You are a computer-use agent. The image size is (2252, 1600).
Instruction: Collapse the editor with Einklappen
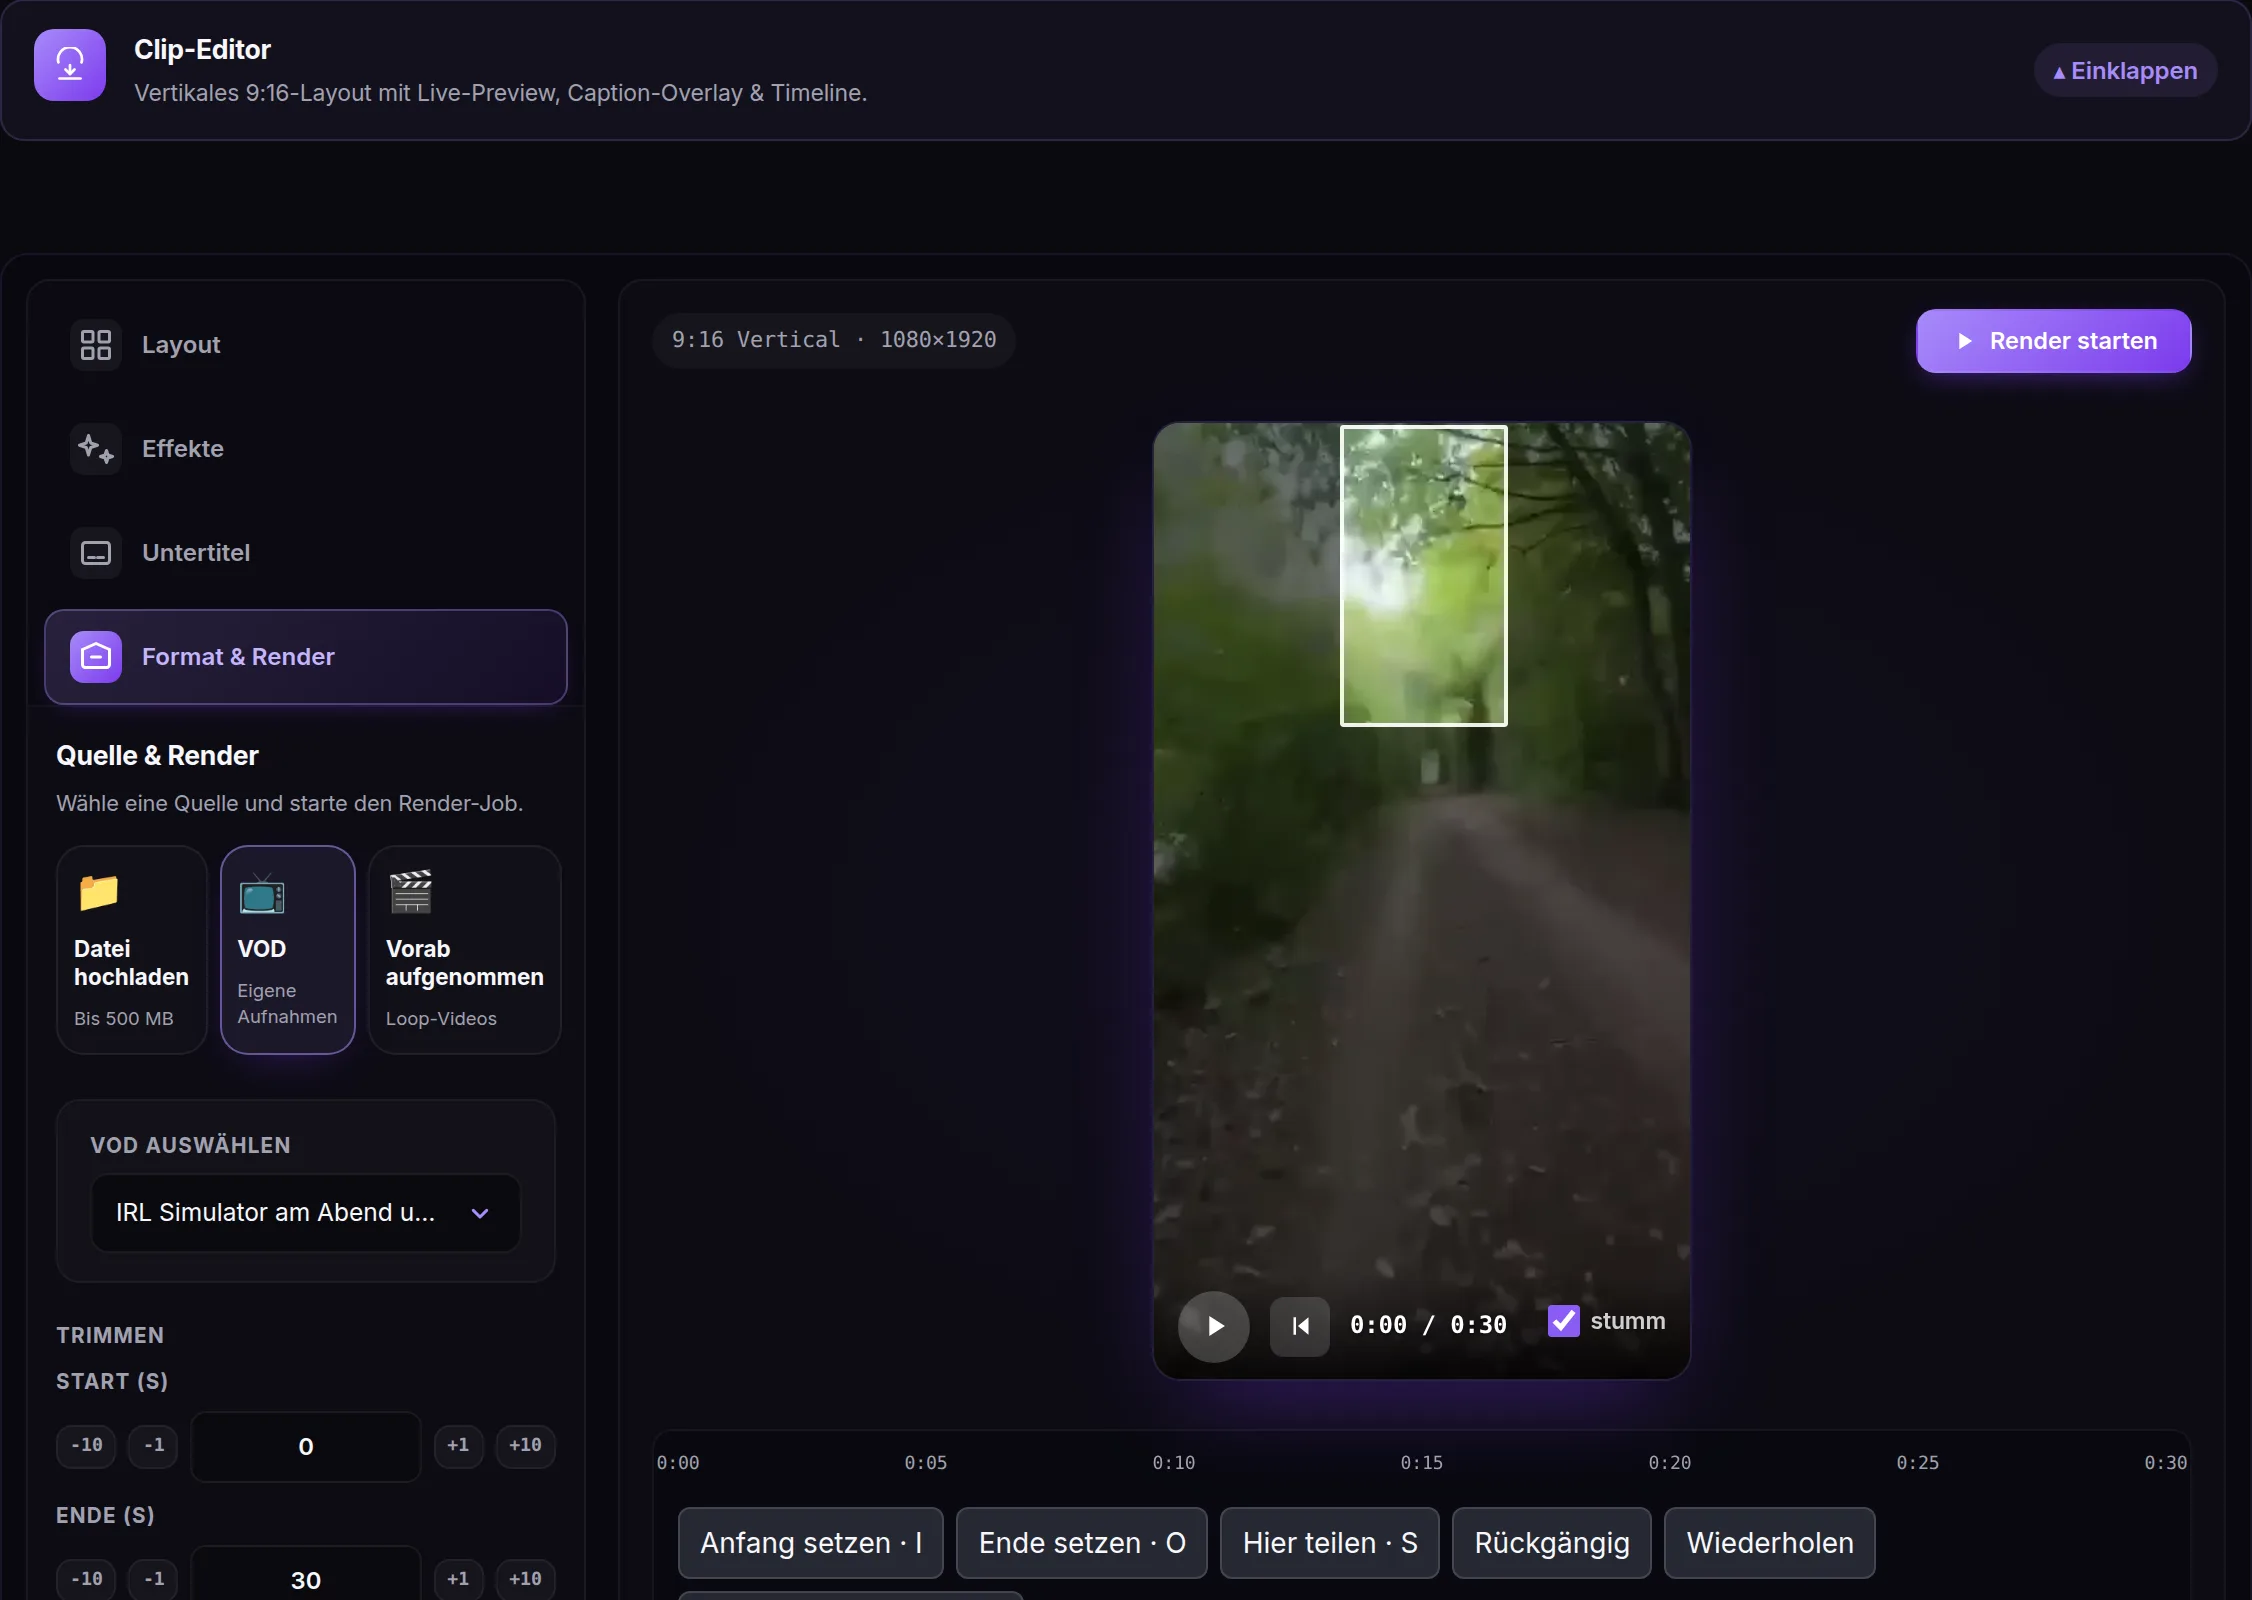(x=2125, y=71)
